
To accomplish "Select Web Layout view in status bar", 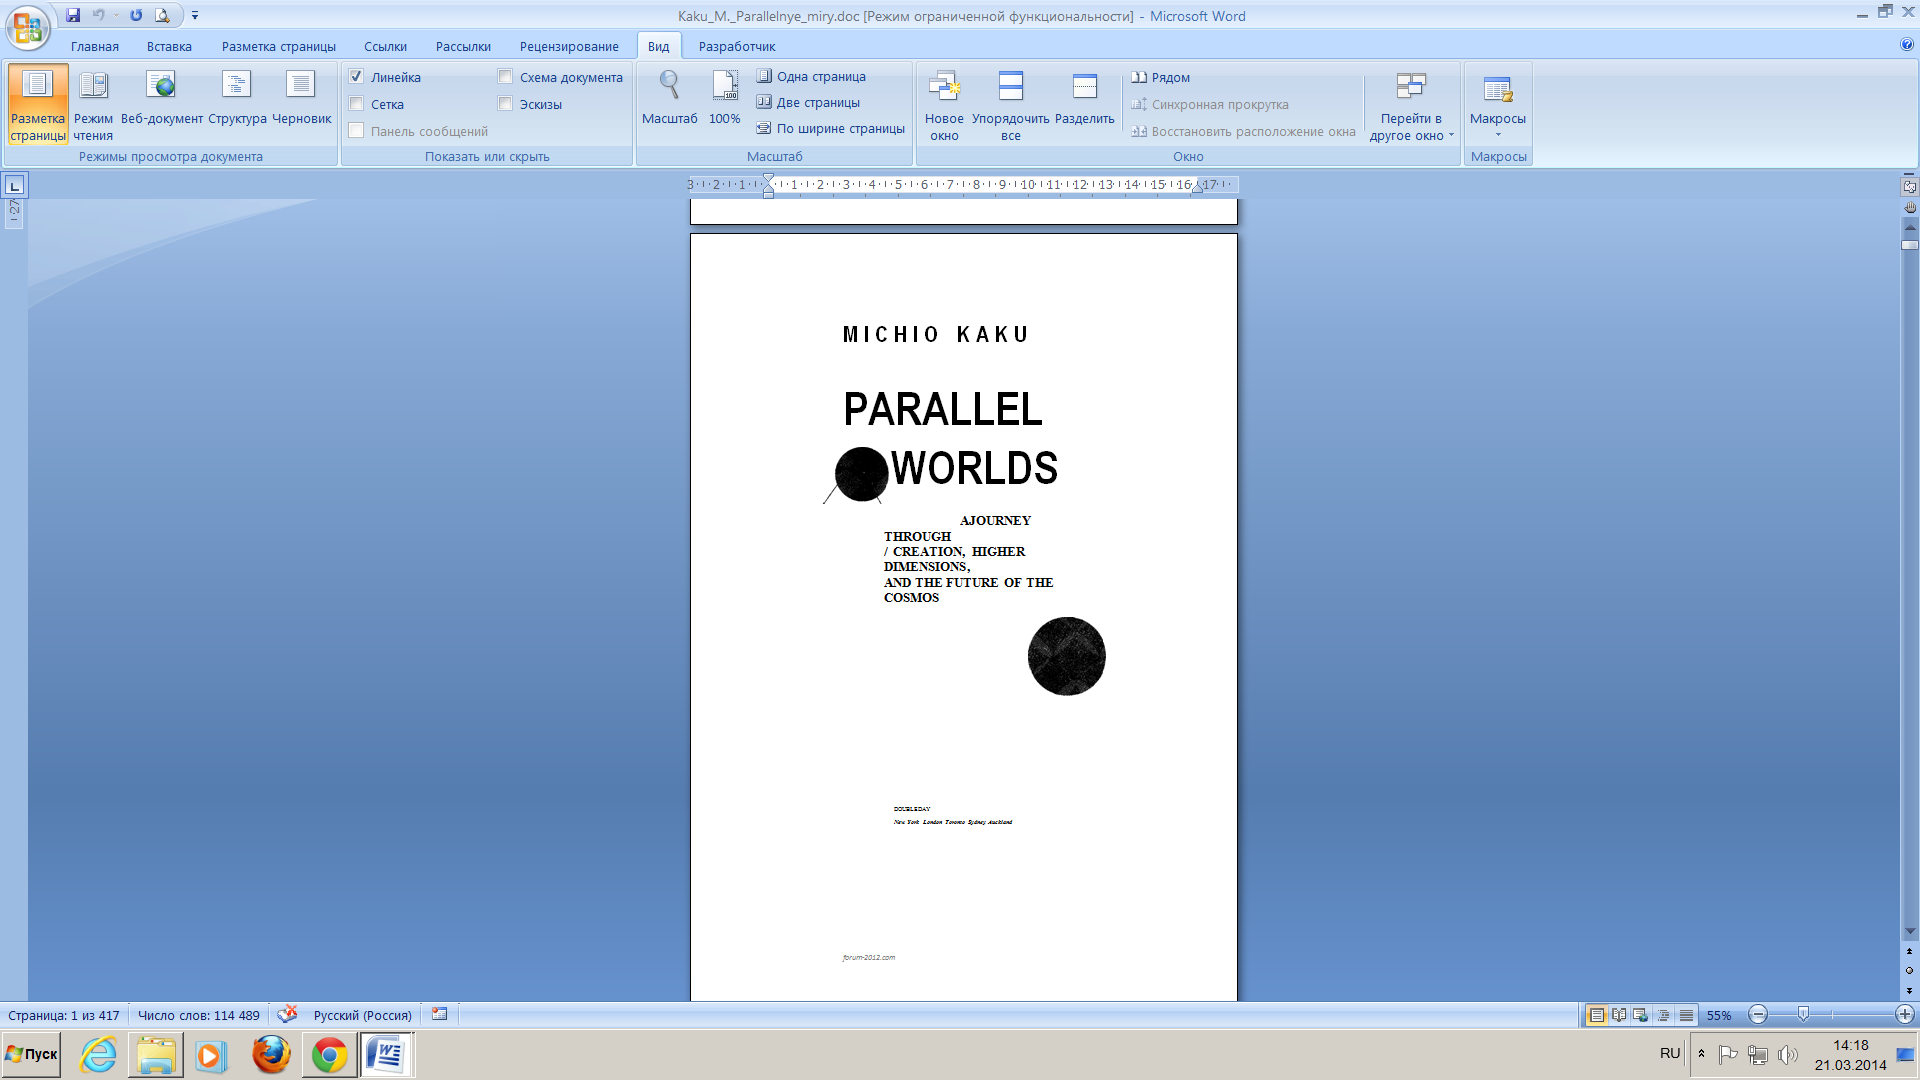I will point(1641,1015).
